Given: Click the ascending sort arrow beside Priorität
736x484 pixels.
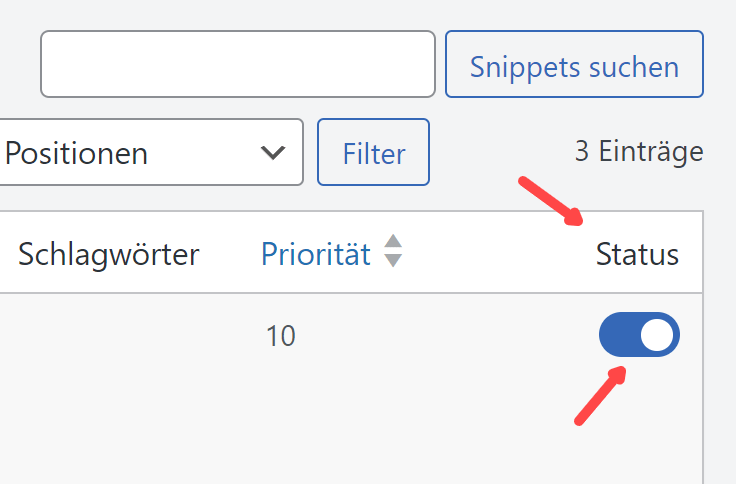Looking at the screenshot, I should 393,242.
